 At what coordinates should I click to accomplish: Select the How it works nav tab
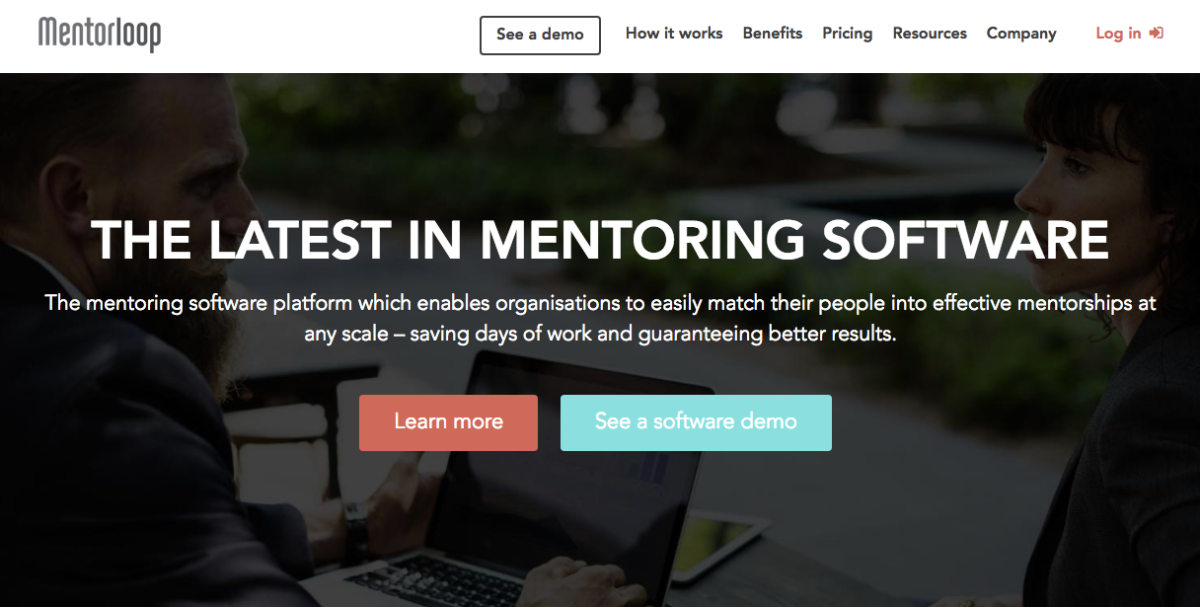(x=673, y=34)
